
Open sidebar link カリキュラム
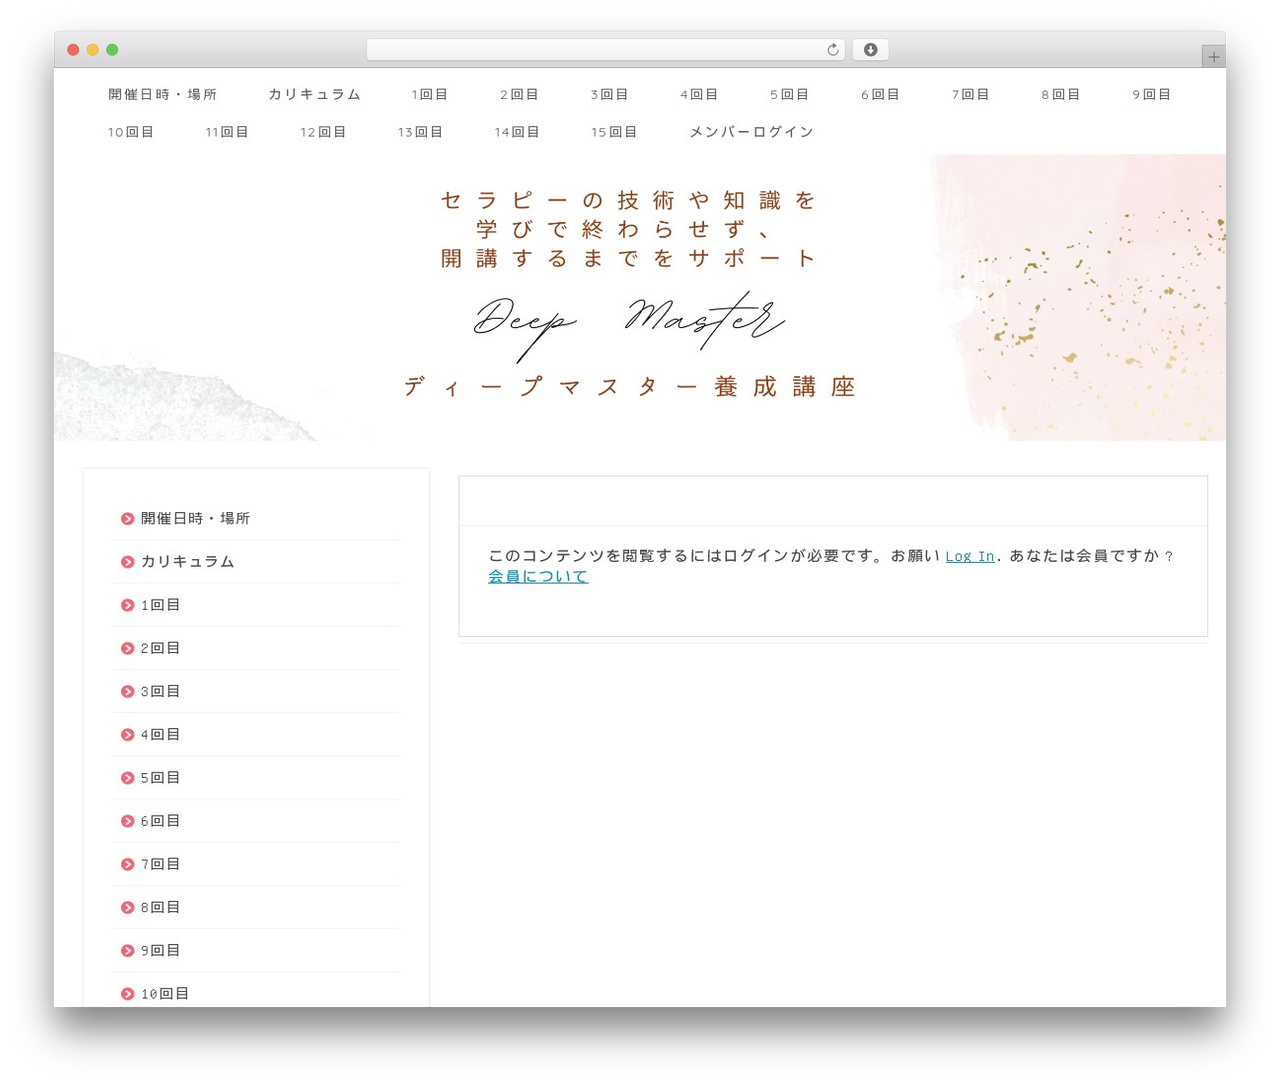(x=187, y=562)
